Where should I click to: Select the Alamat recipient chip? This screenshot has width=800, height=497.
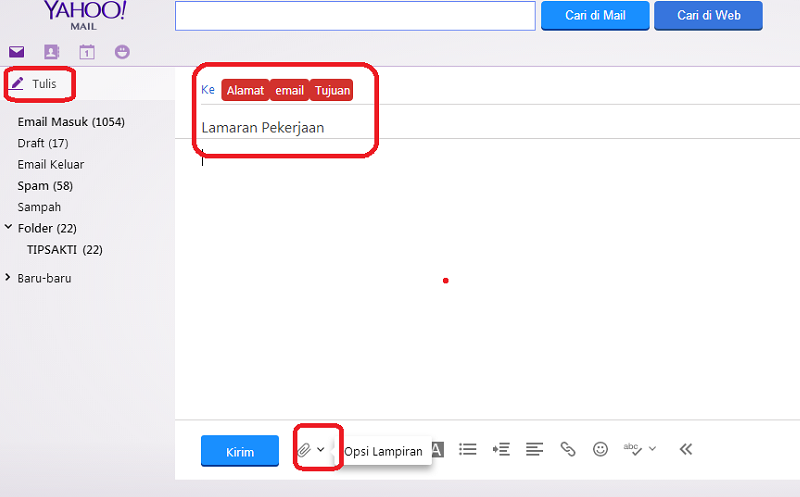click(245, 90)
